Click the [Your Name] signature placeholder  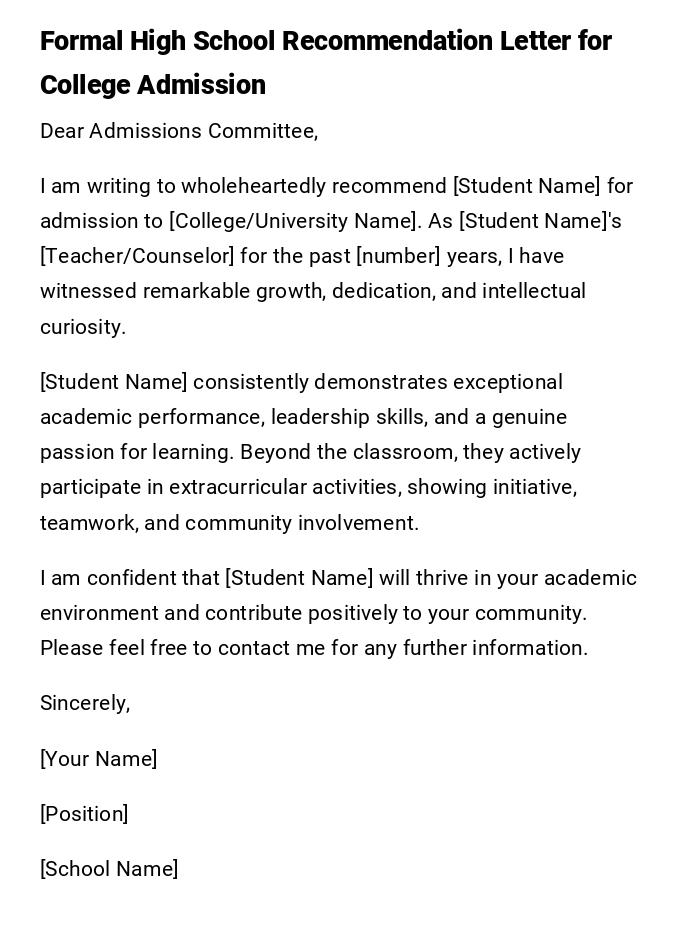99,759
